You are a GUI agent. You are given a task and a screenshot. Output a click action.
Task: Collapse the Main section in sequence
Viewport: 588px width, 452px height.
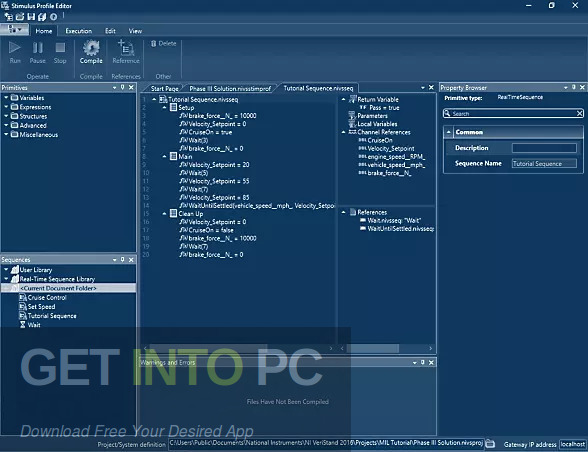pyautogui.click(x=164, y=156)
